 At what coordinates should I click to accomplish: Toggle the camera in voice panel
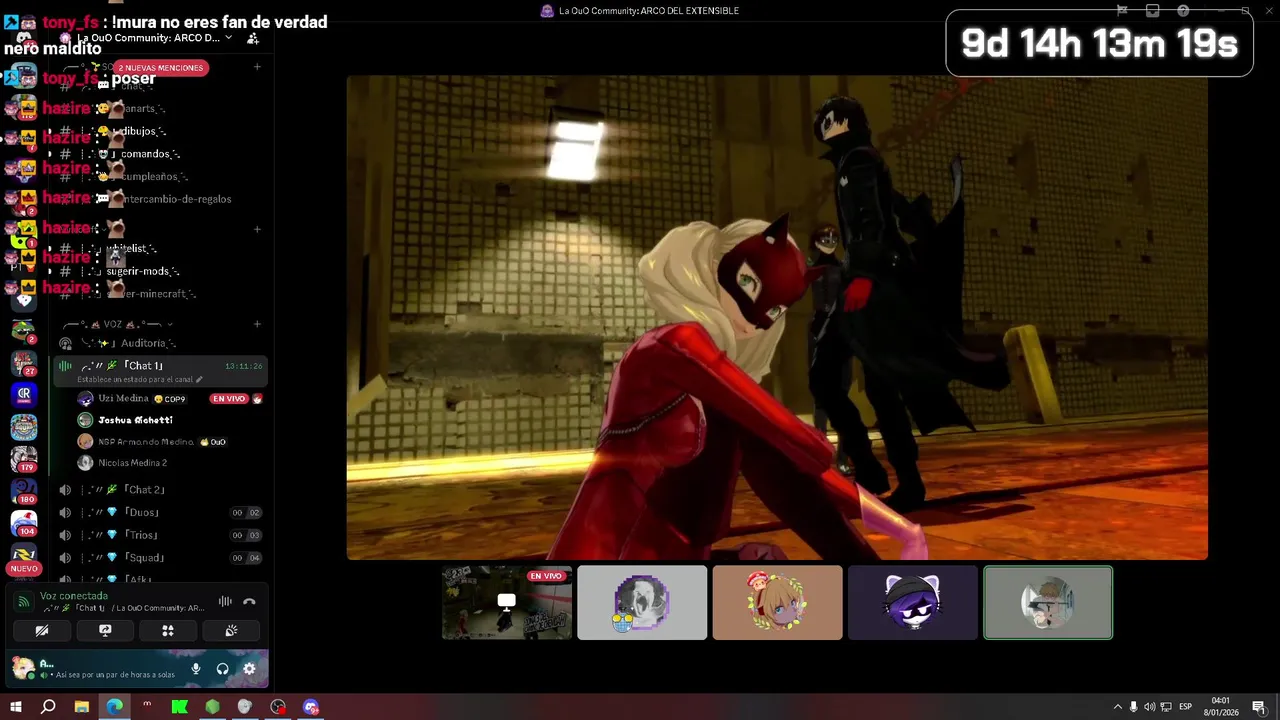point(42,630)
